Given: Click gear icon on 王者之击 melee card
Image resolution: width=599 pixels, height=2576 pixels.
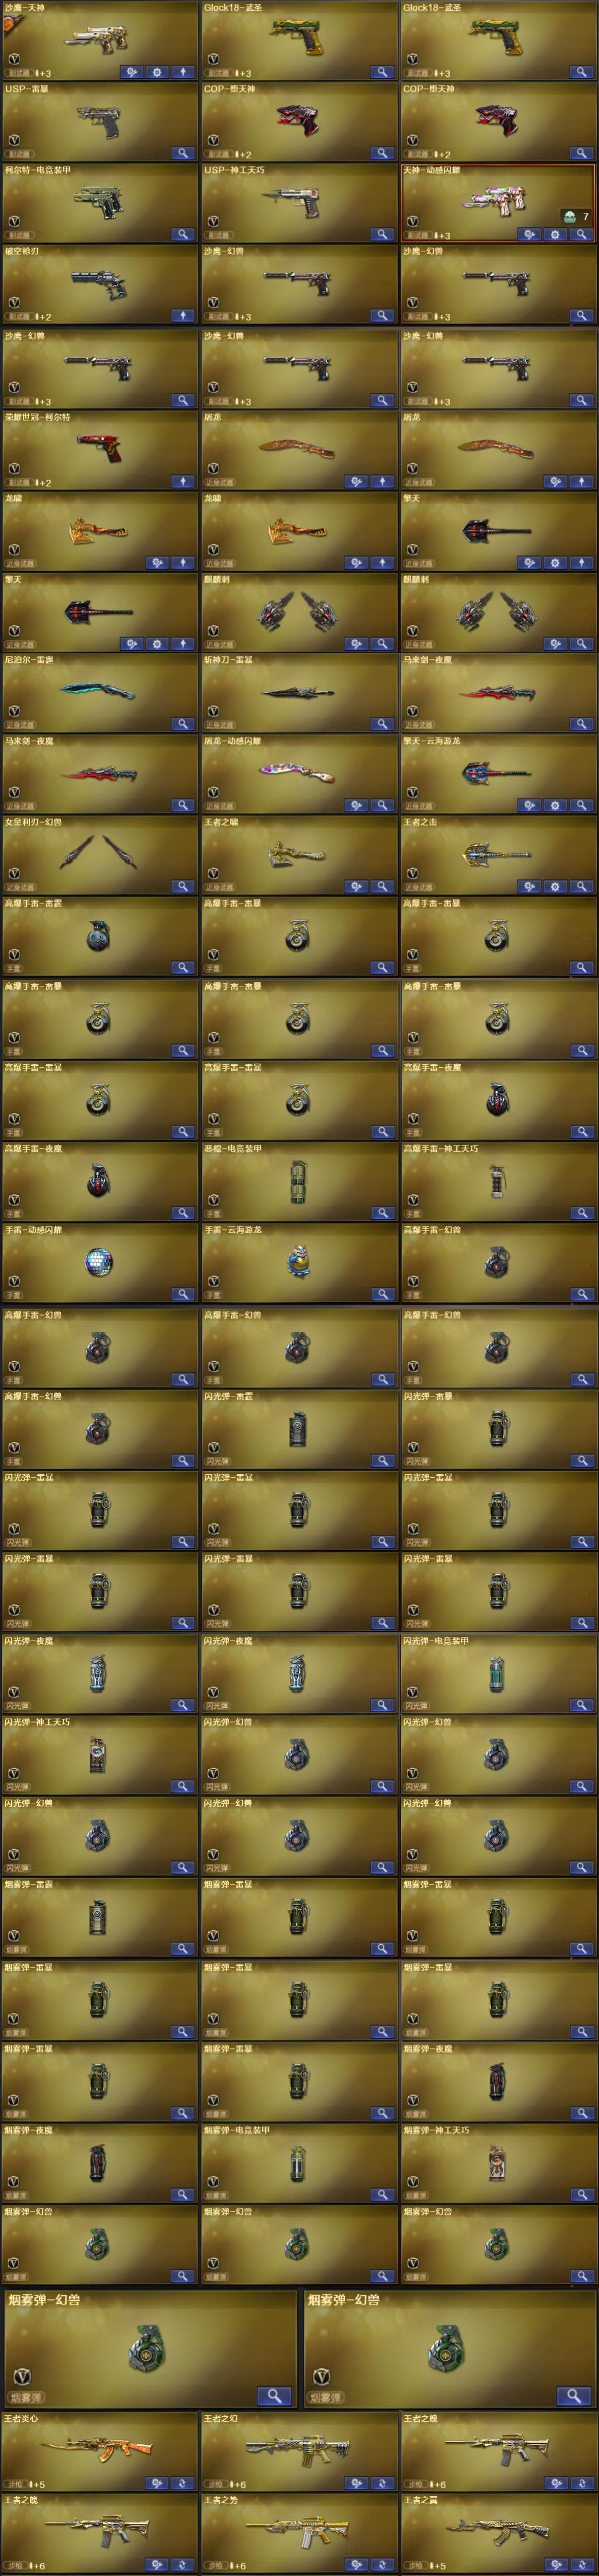Looking at the screenshot, I should (557, 886).
